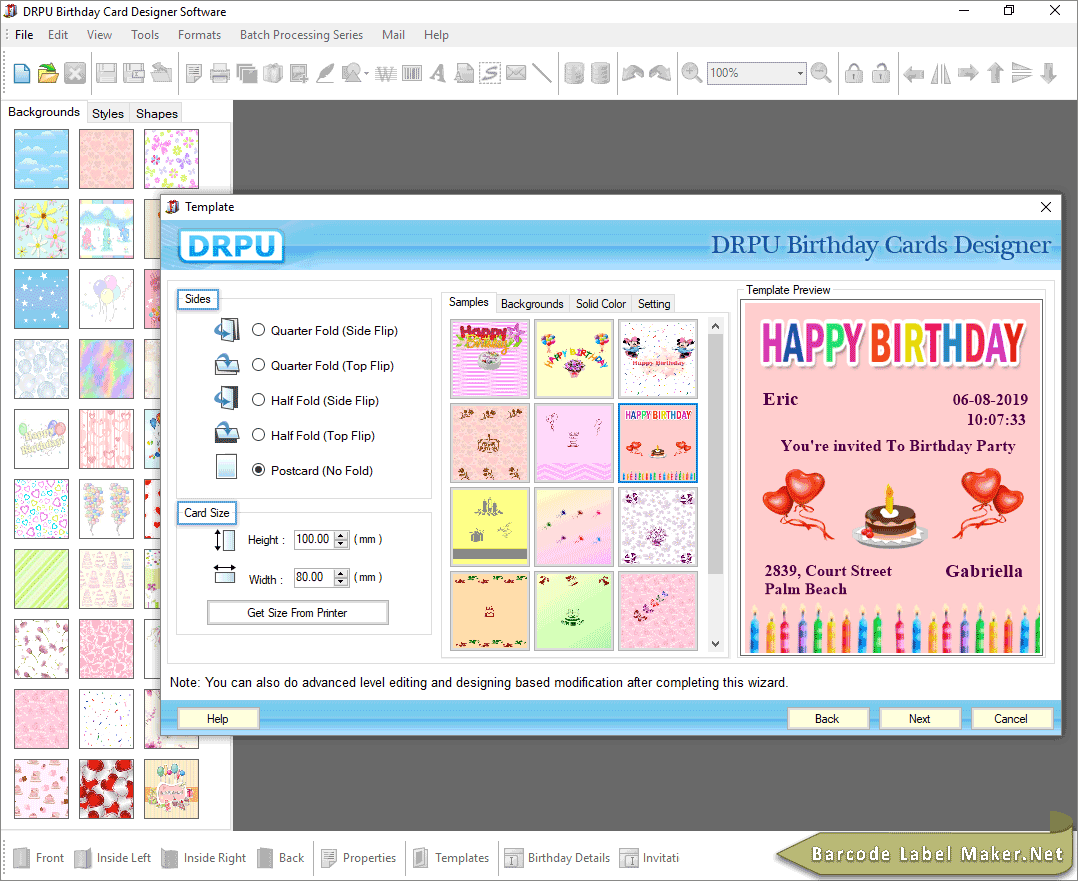Click the flip horizontal mirror icon
1078x881 pixels.
[940, 73]
